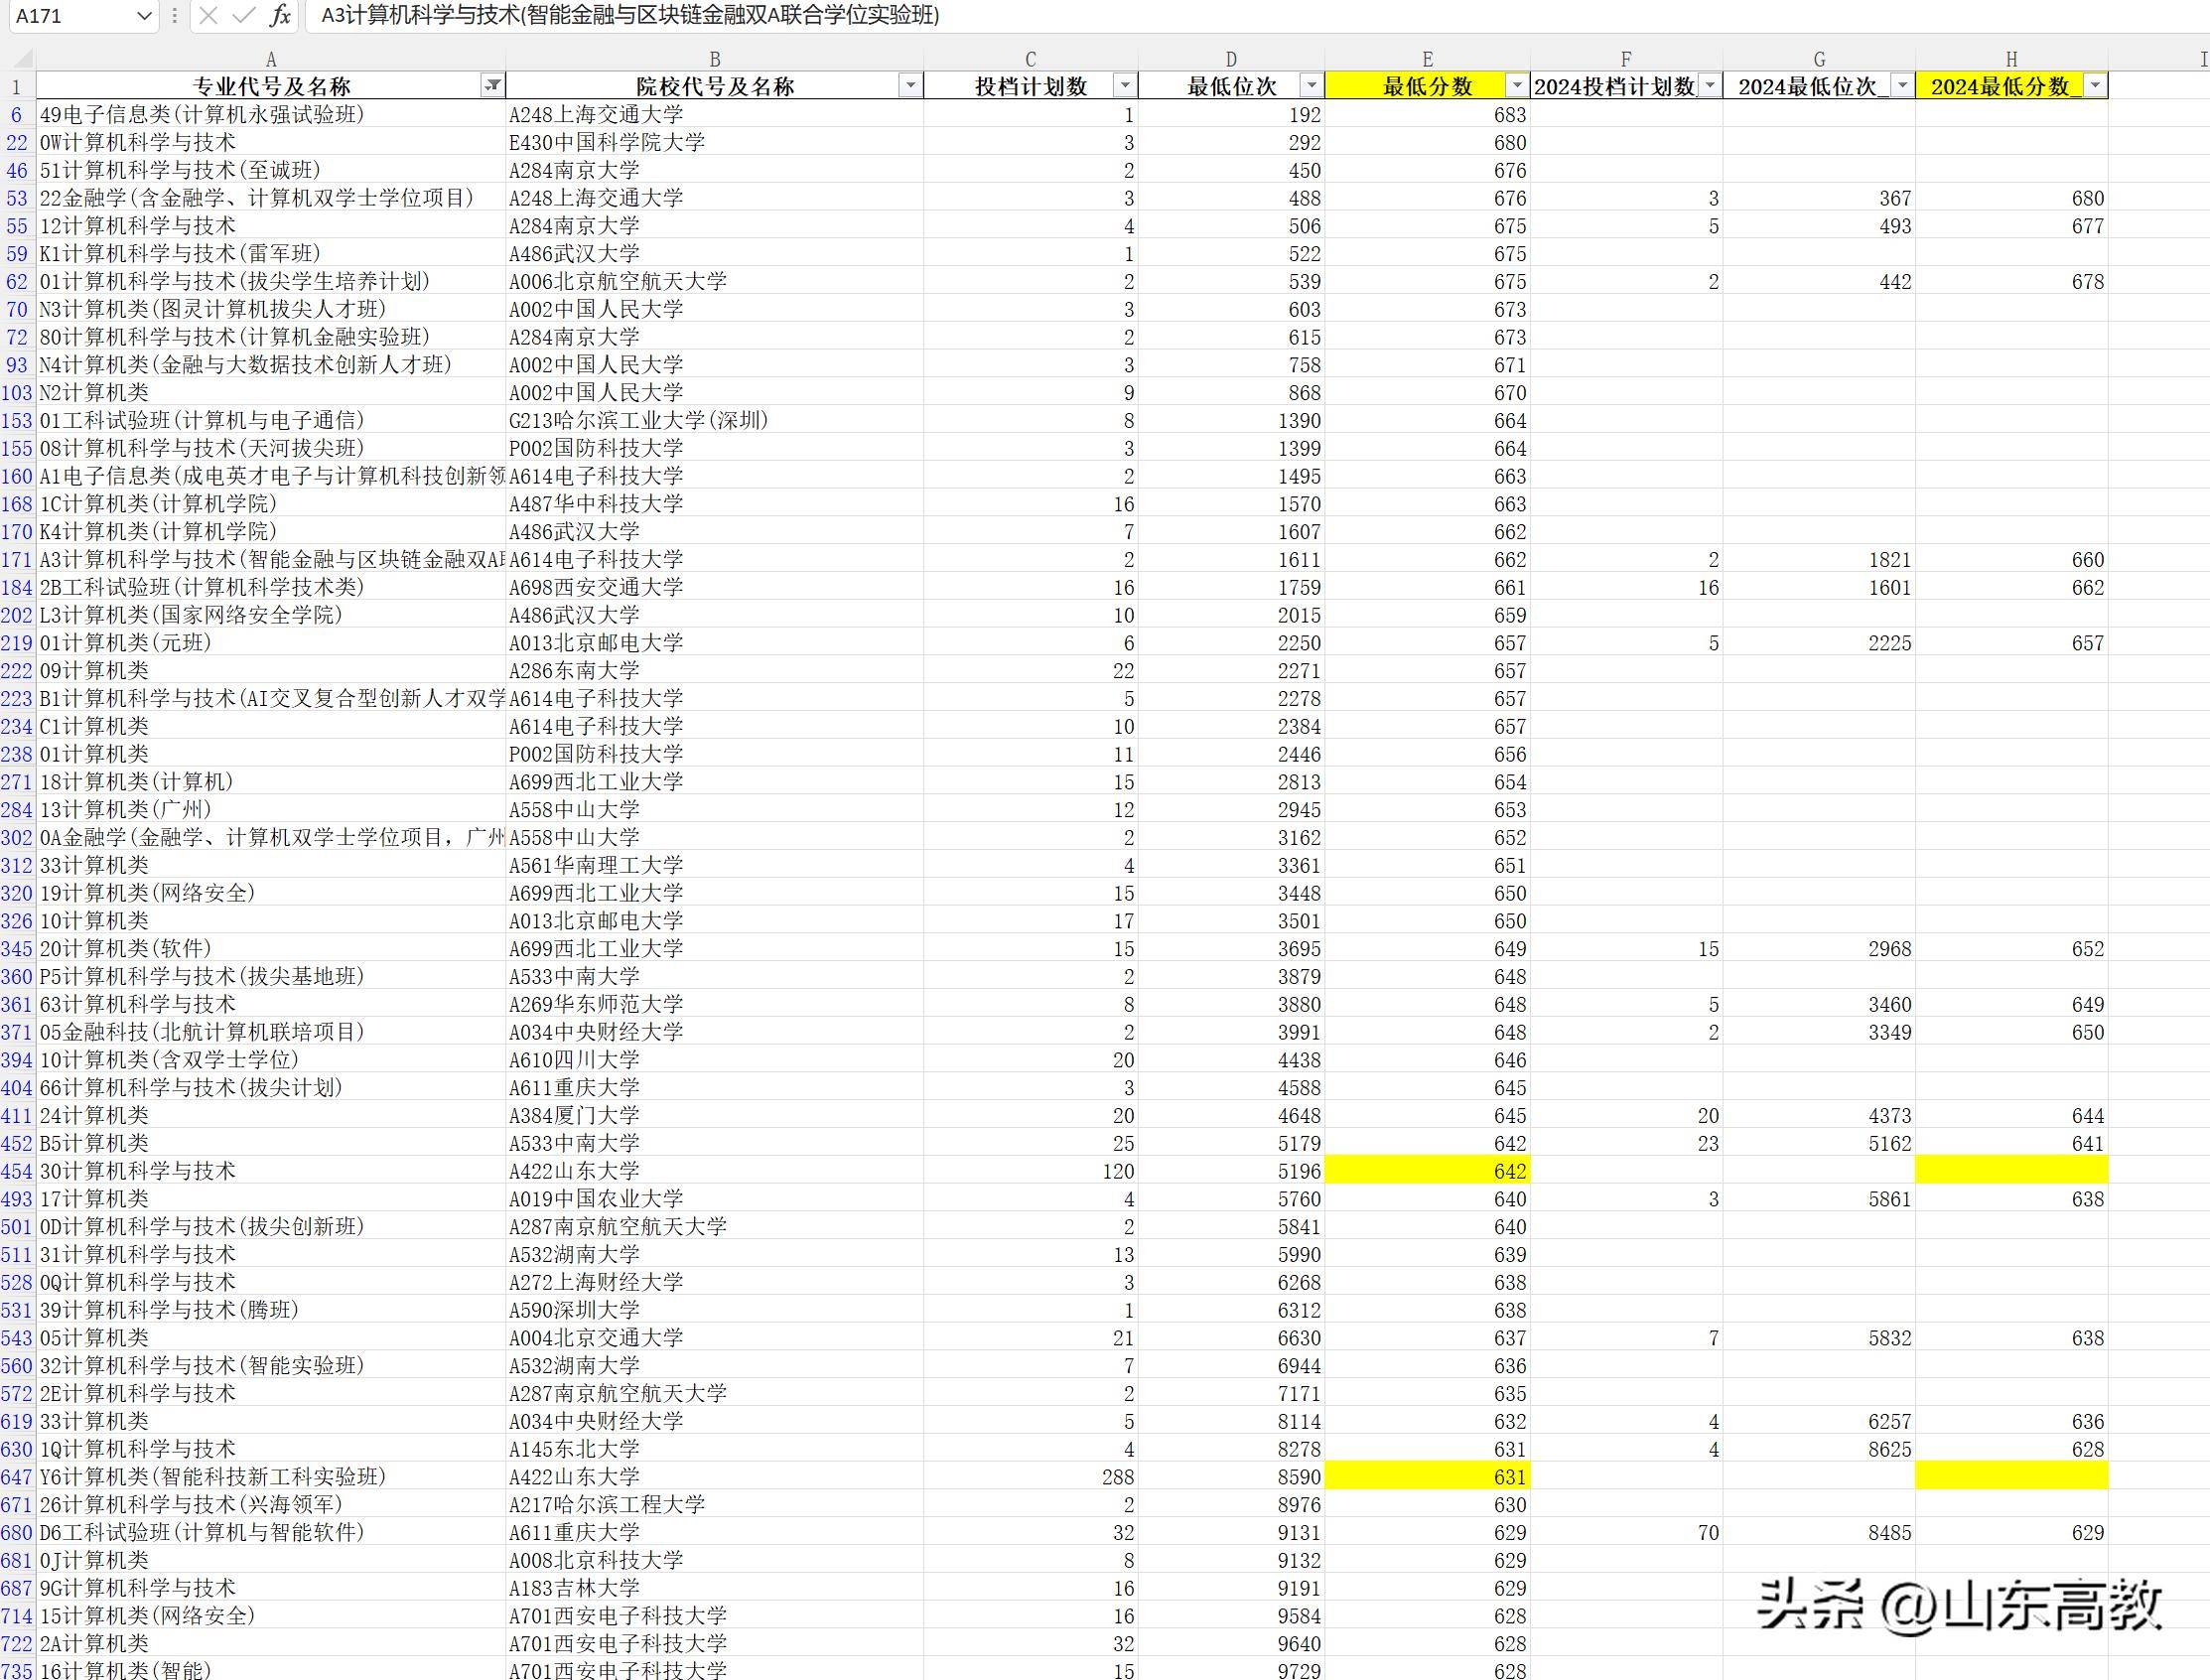The width and height of the screenshot is (2210, 1680).
Task: Click cell A590深圳大学
Action: coord(715,1310)
